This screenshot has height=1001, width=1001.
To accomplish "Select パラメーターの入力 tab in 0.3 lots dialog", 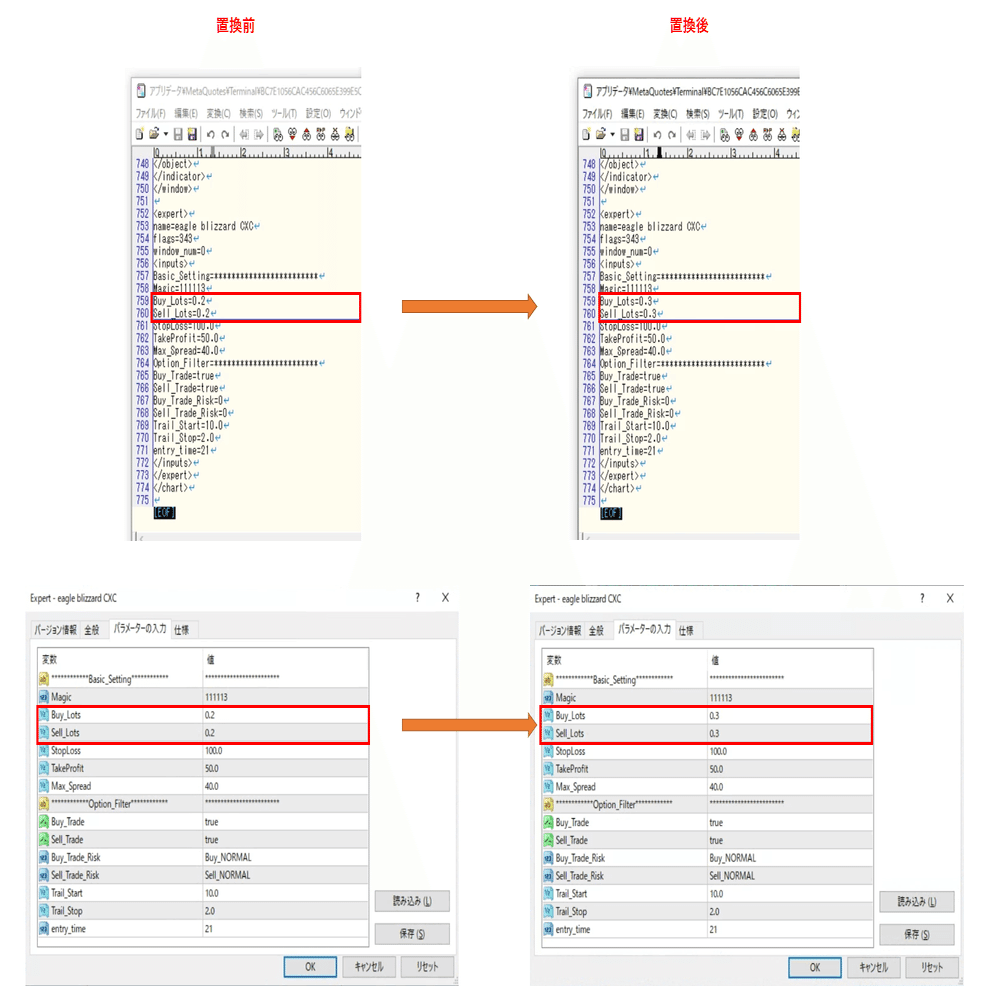I will (645, 629).
